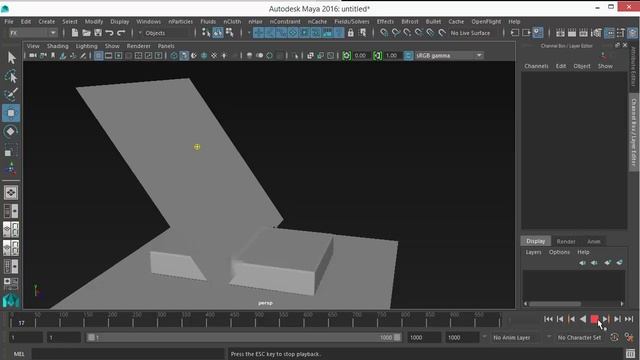The image size is (640, 360).
Task: Open Channels menu in Channel Box
Action: point(536,66)
